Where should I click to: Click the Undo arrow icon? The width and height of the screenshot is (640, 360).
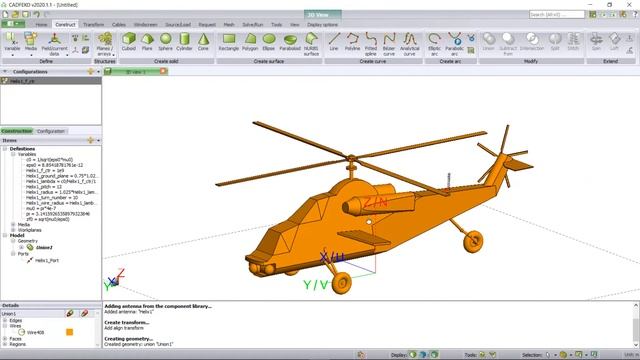[36, 14]
